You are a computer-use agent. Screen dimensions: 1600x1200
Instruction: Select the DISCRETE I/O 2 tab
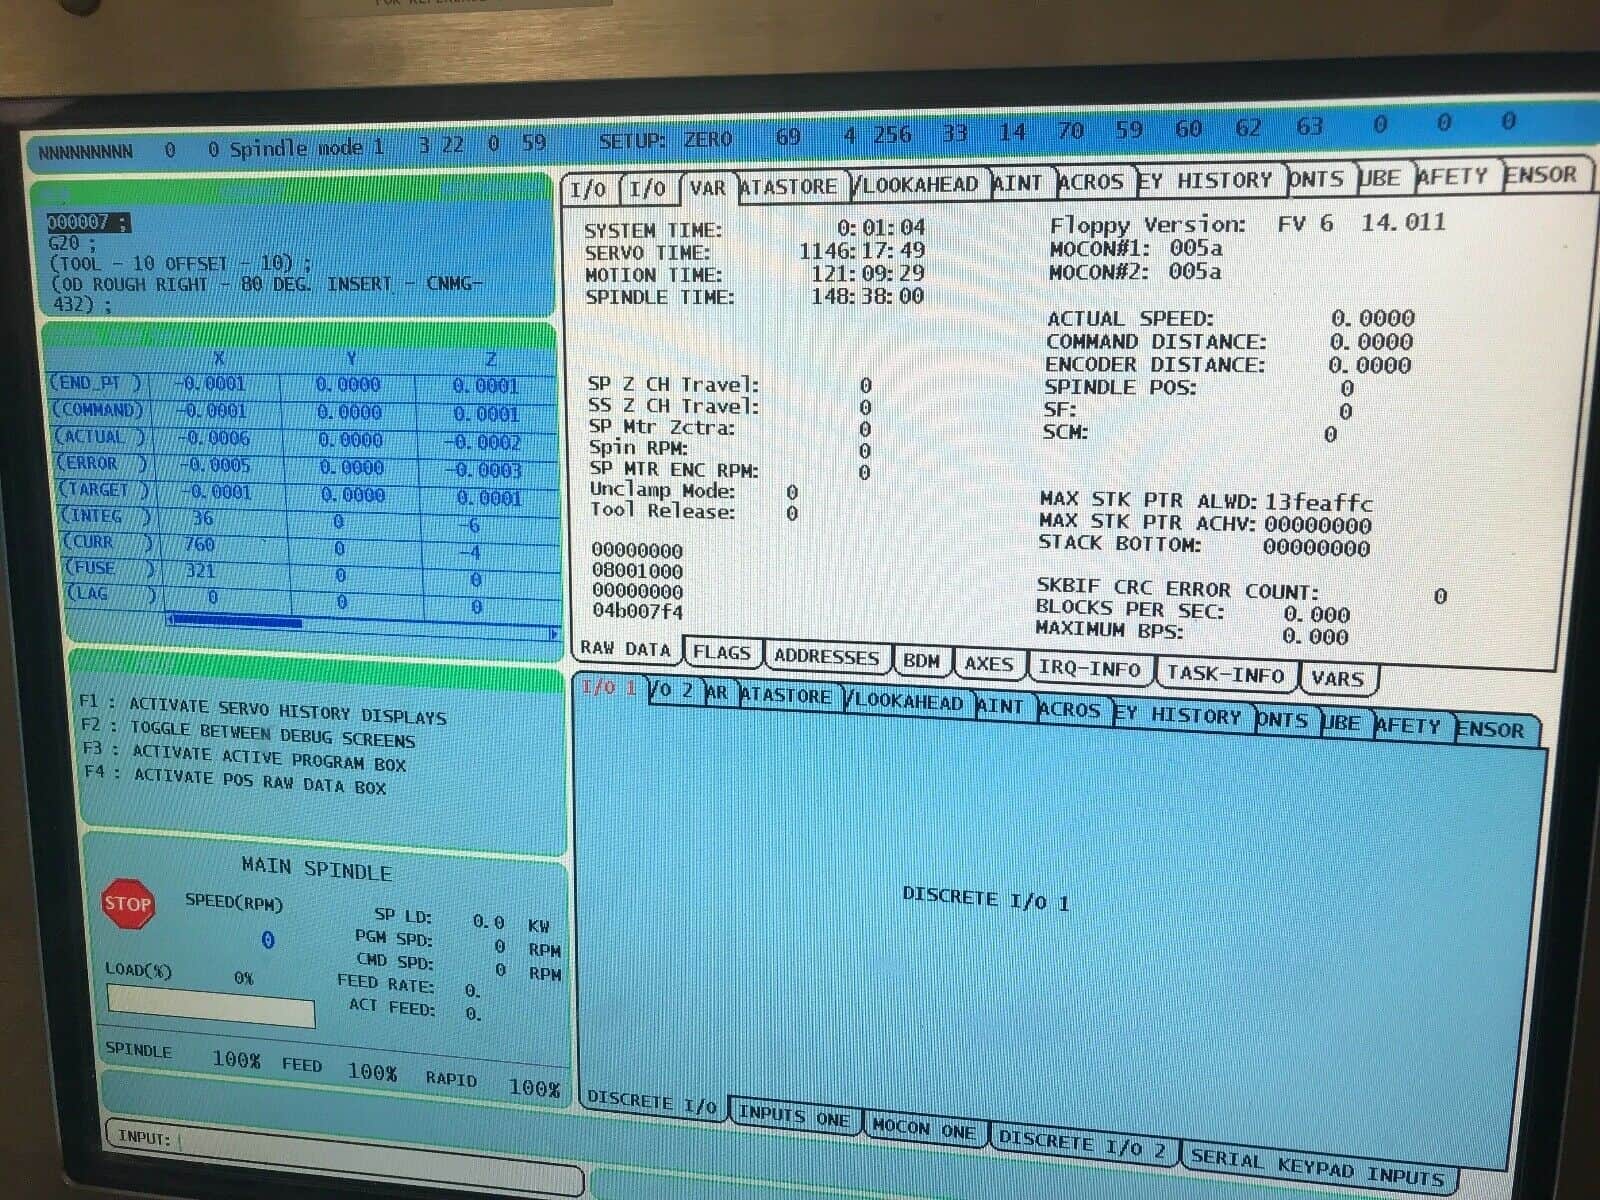click(x=1082, y=1143)
